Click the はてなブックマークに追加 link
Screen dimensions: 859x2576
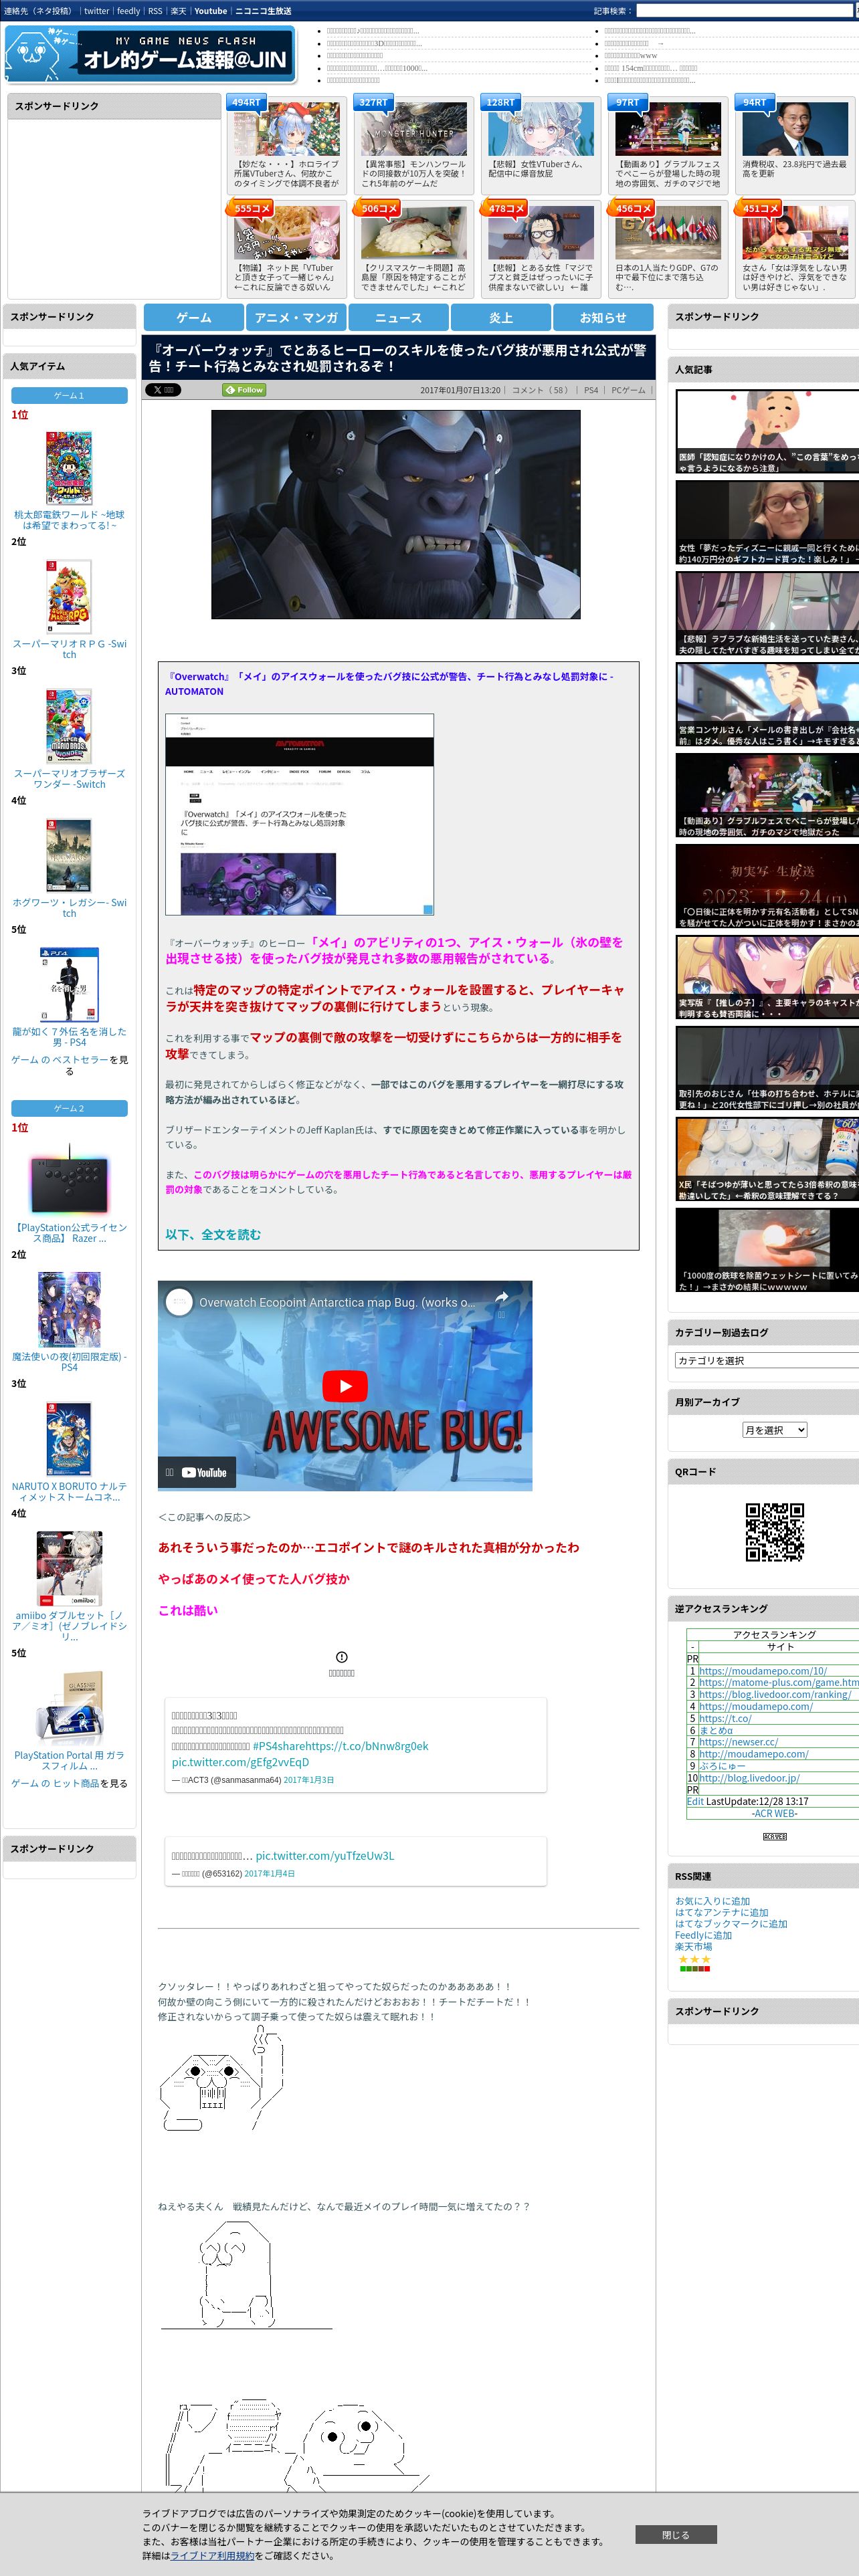coord(731,1923)
